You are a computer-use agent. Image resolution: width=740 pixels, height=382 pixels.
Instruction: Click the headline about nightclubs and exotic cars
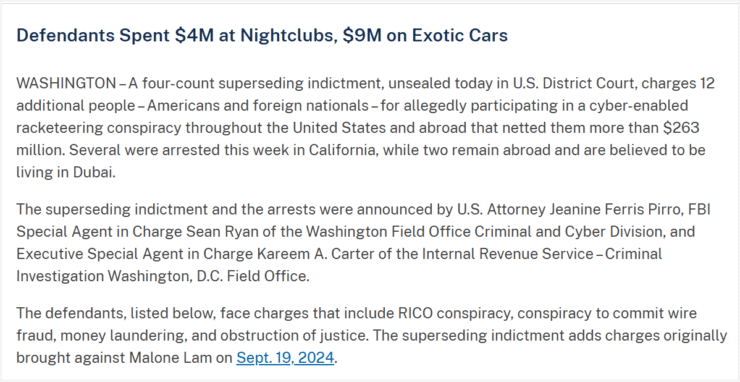click(x=262, y=35)
